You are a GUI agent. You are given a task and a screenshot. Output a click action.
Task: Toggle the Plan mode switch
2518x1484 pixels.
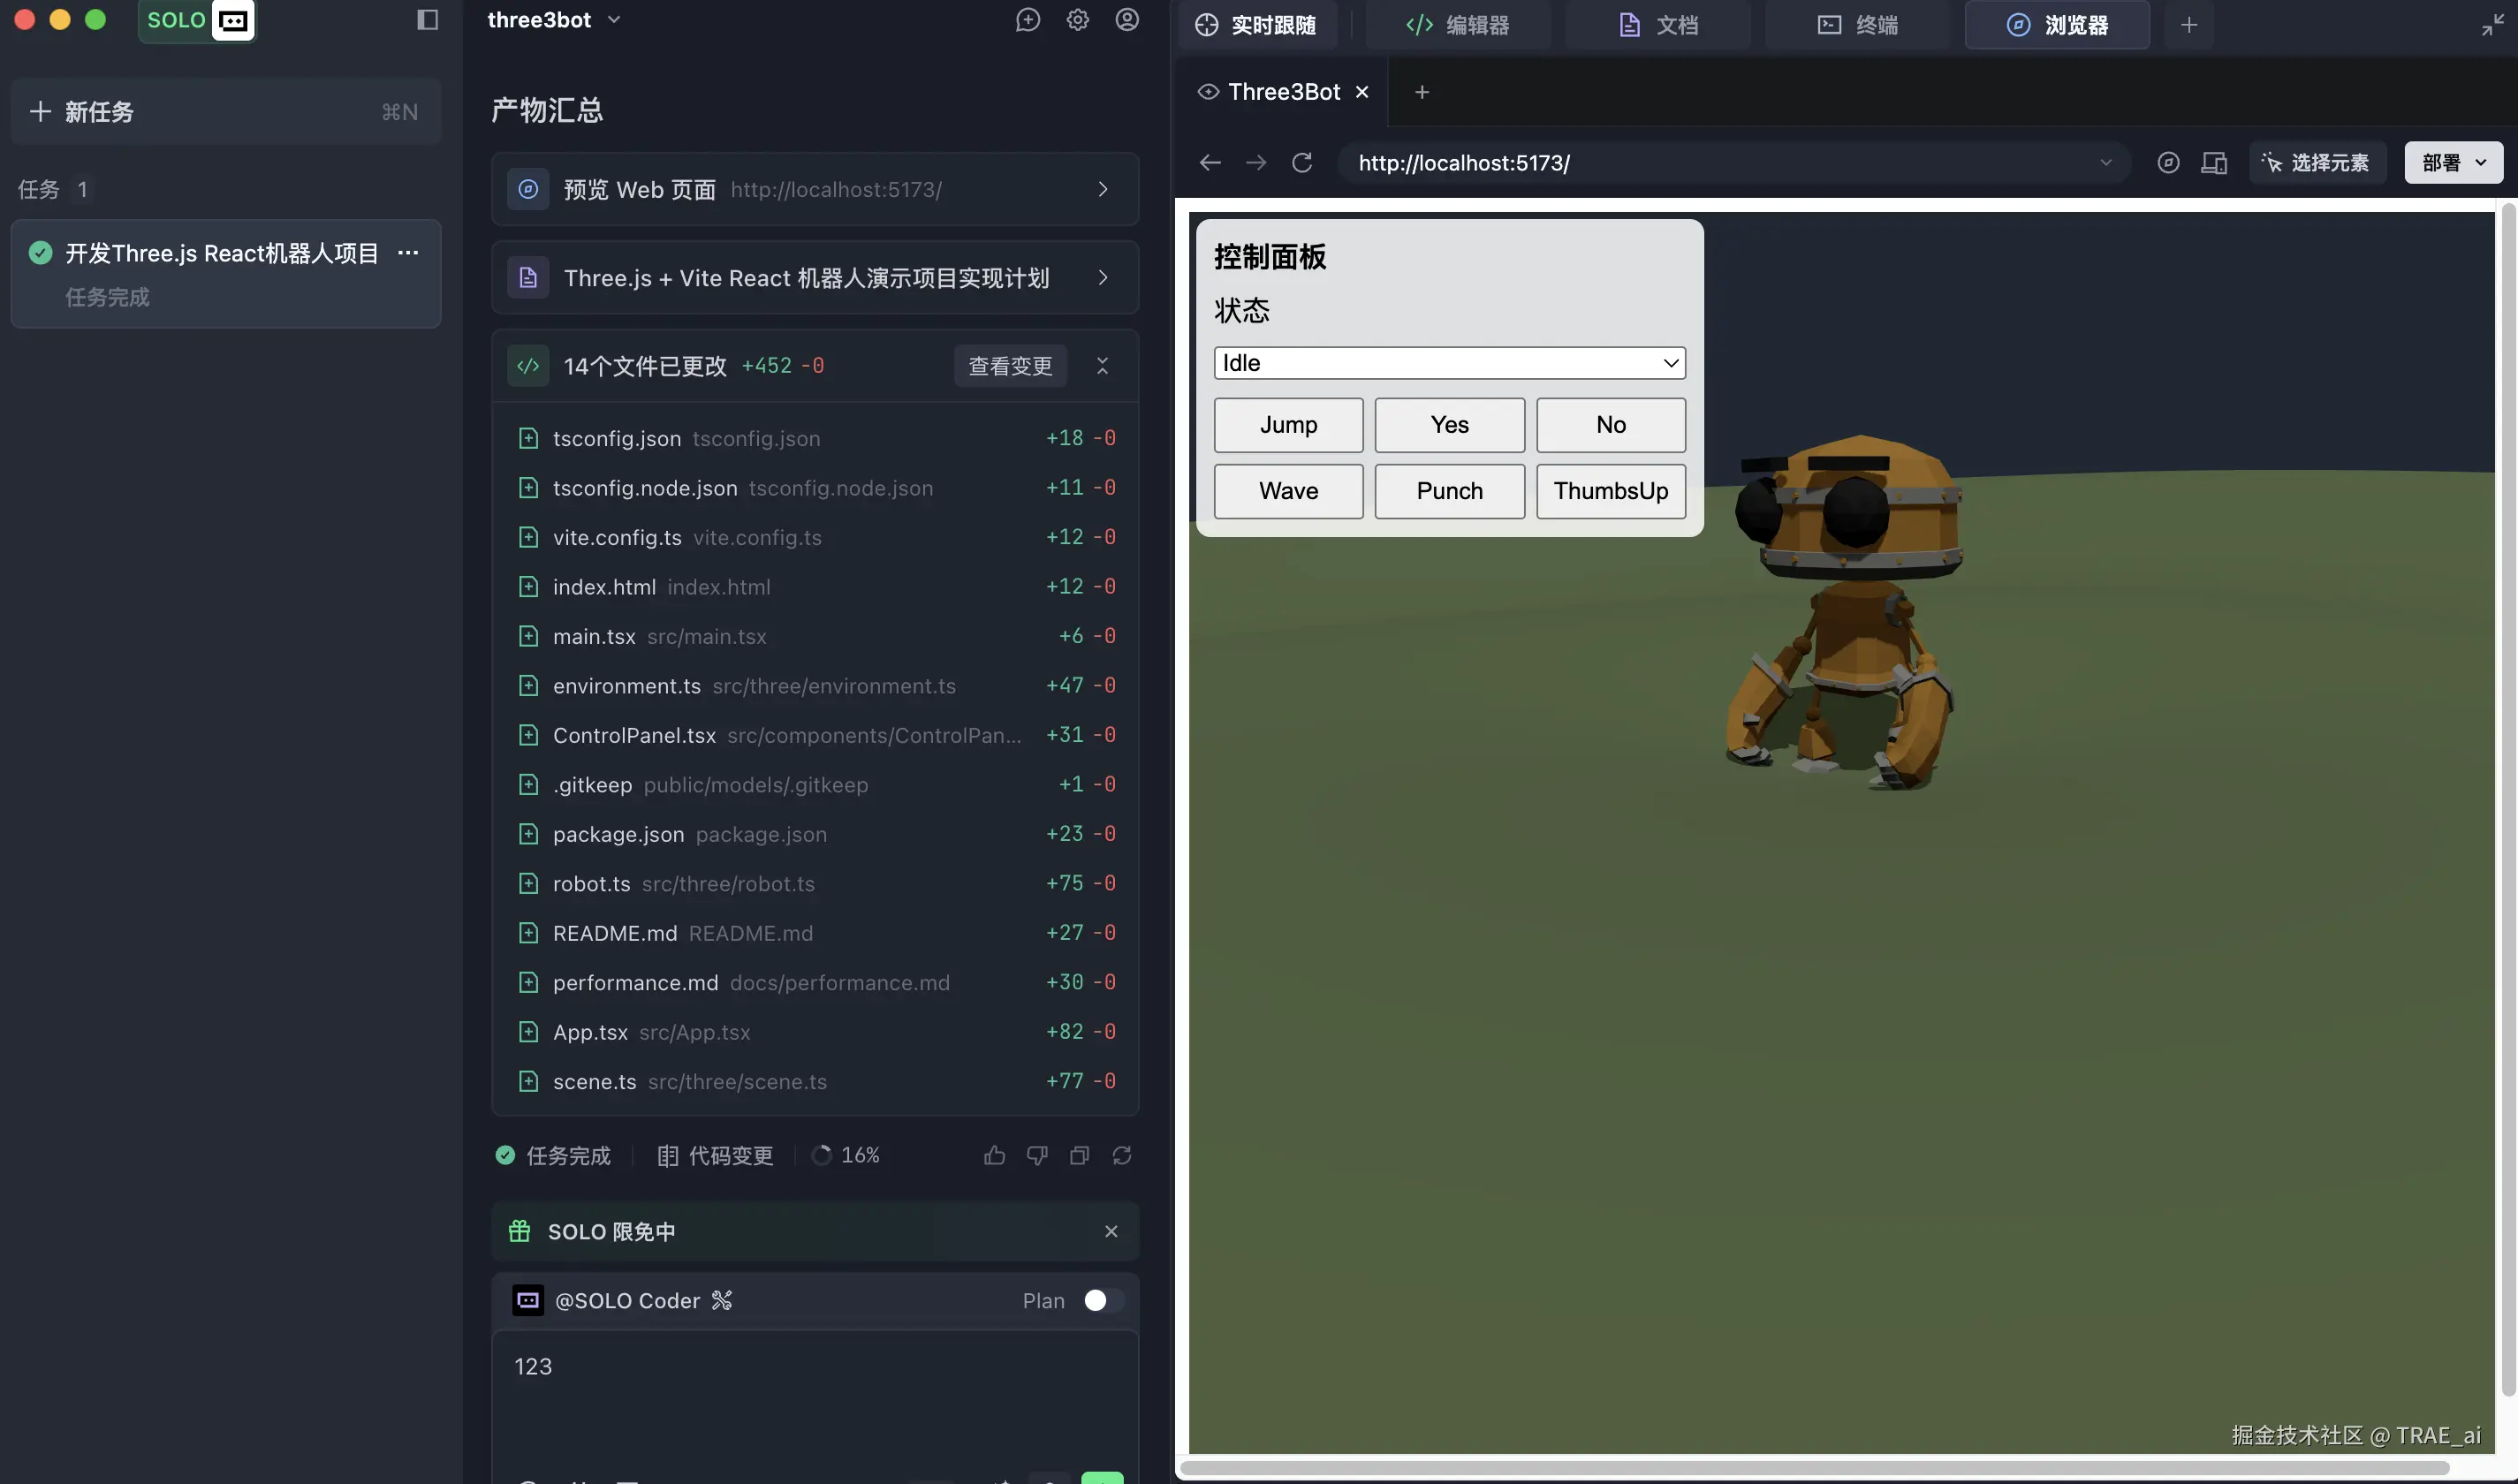tap(1102, 1300)
